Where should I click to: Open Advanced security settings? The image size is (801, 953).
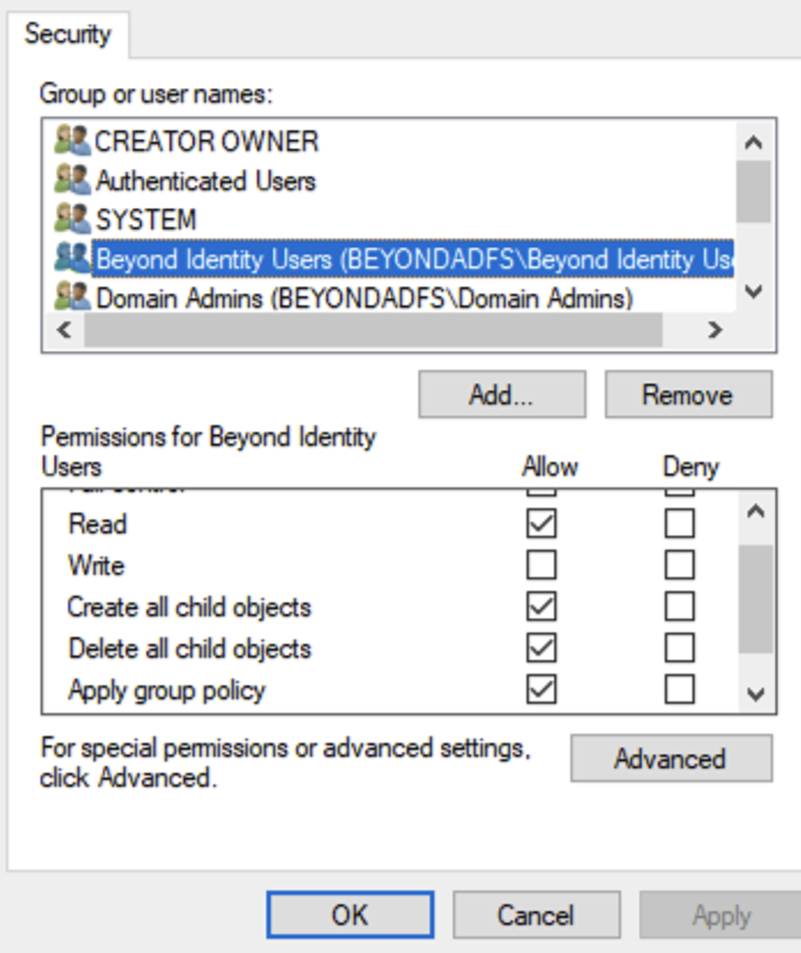click(x=670, y=759)
